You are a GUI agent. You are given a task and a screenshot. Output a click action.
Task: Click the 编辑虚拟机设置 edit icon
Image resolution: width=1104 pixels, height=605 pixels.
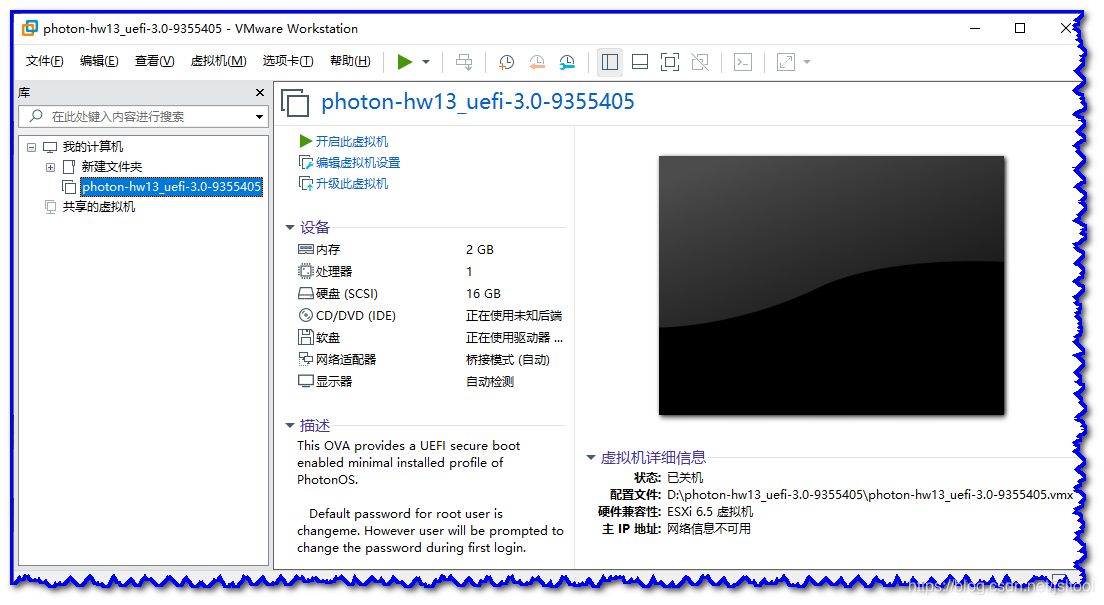point(306,163)
